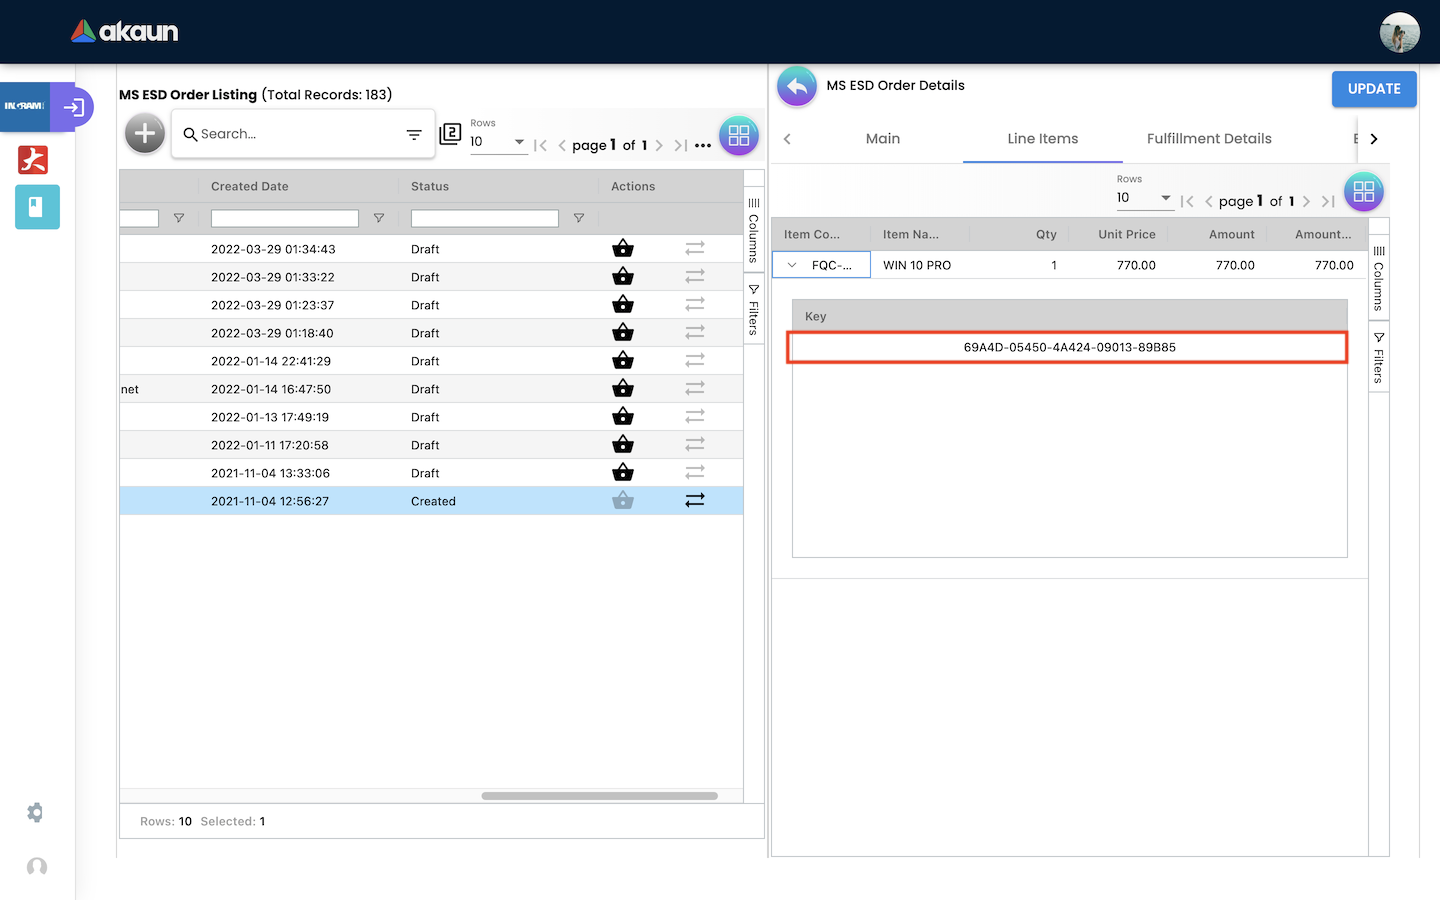Click the Created Date filter input field

[x=285, y=218]
